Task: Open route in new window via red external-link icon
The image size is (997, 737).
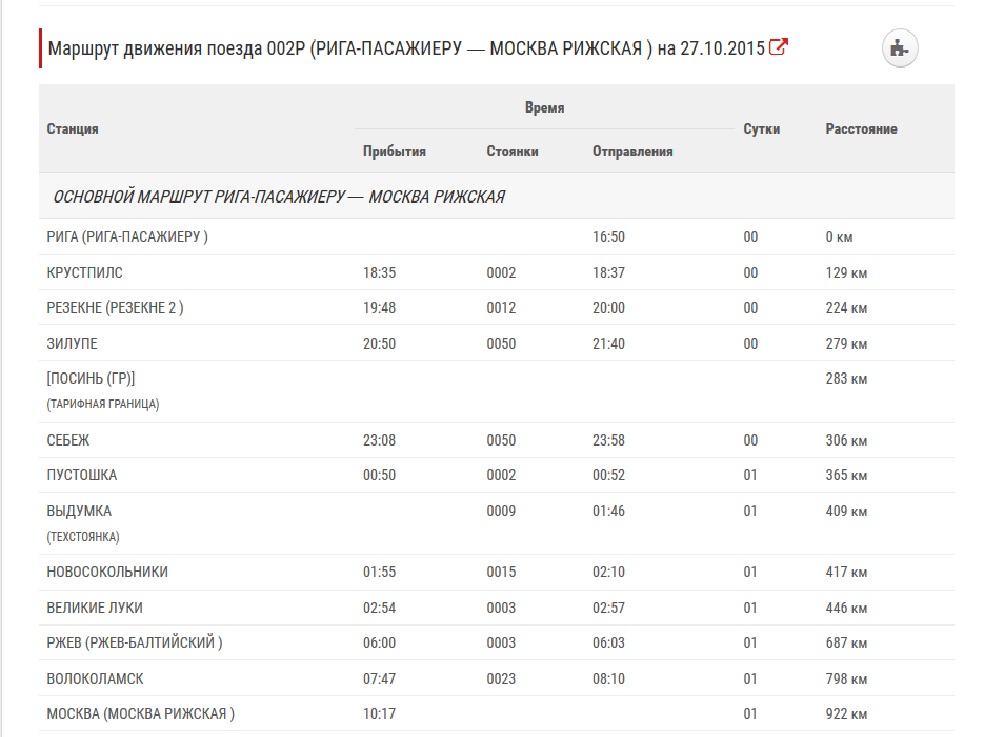Action: click(777, 47)
